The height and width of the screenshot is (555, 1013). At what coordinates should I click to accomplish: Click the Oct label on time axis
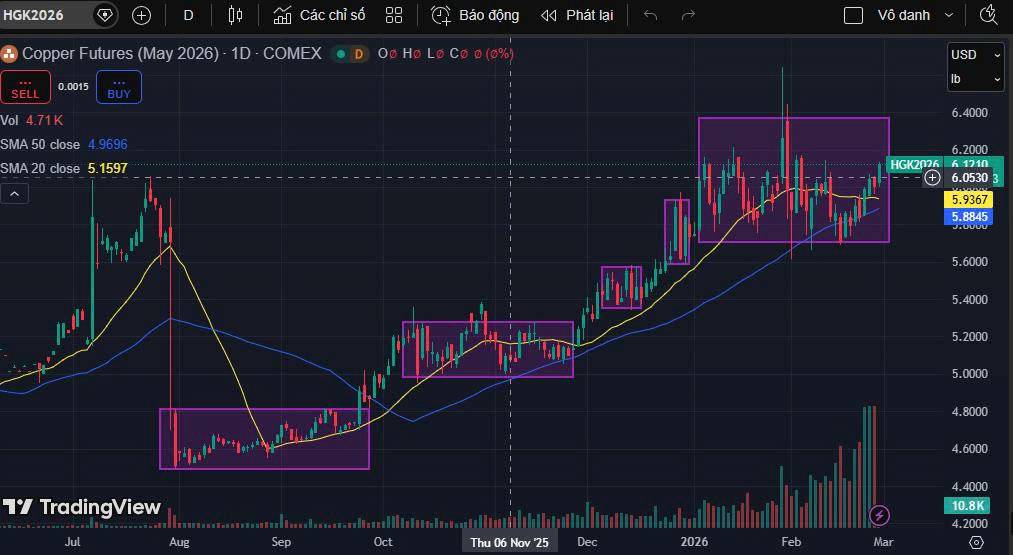coord(383,542)
